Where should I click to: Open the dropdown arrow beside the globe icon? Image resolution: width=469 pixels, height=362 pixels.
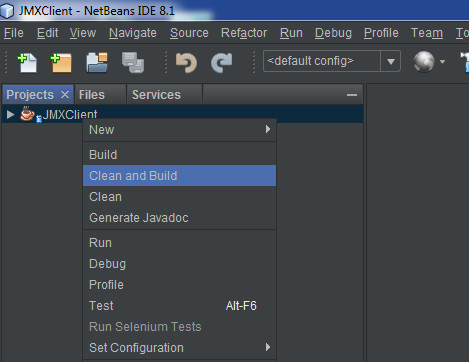pos(442,62)
